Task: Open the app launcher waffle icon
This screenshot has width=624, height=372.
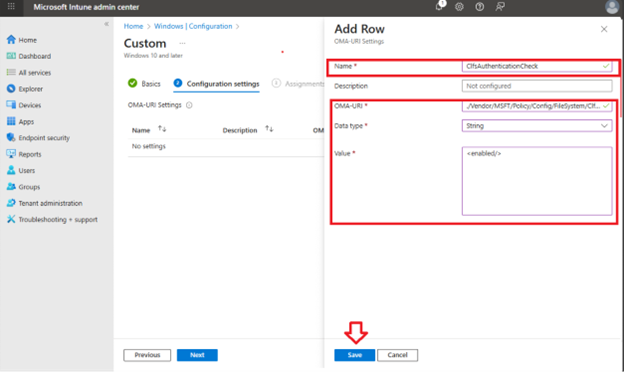Action: coord(11,7)
